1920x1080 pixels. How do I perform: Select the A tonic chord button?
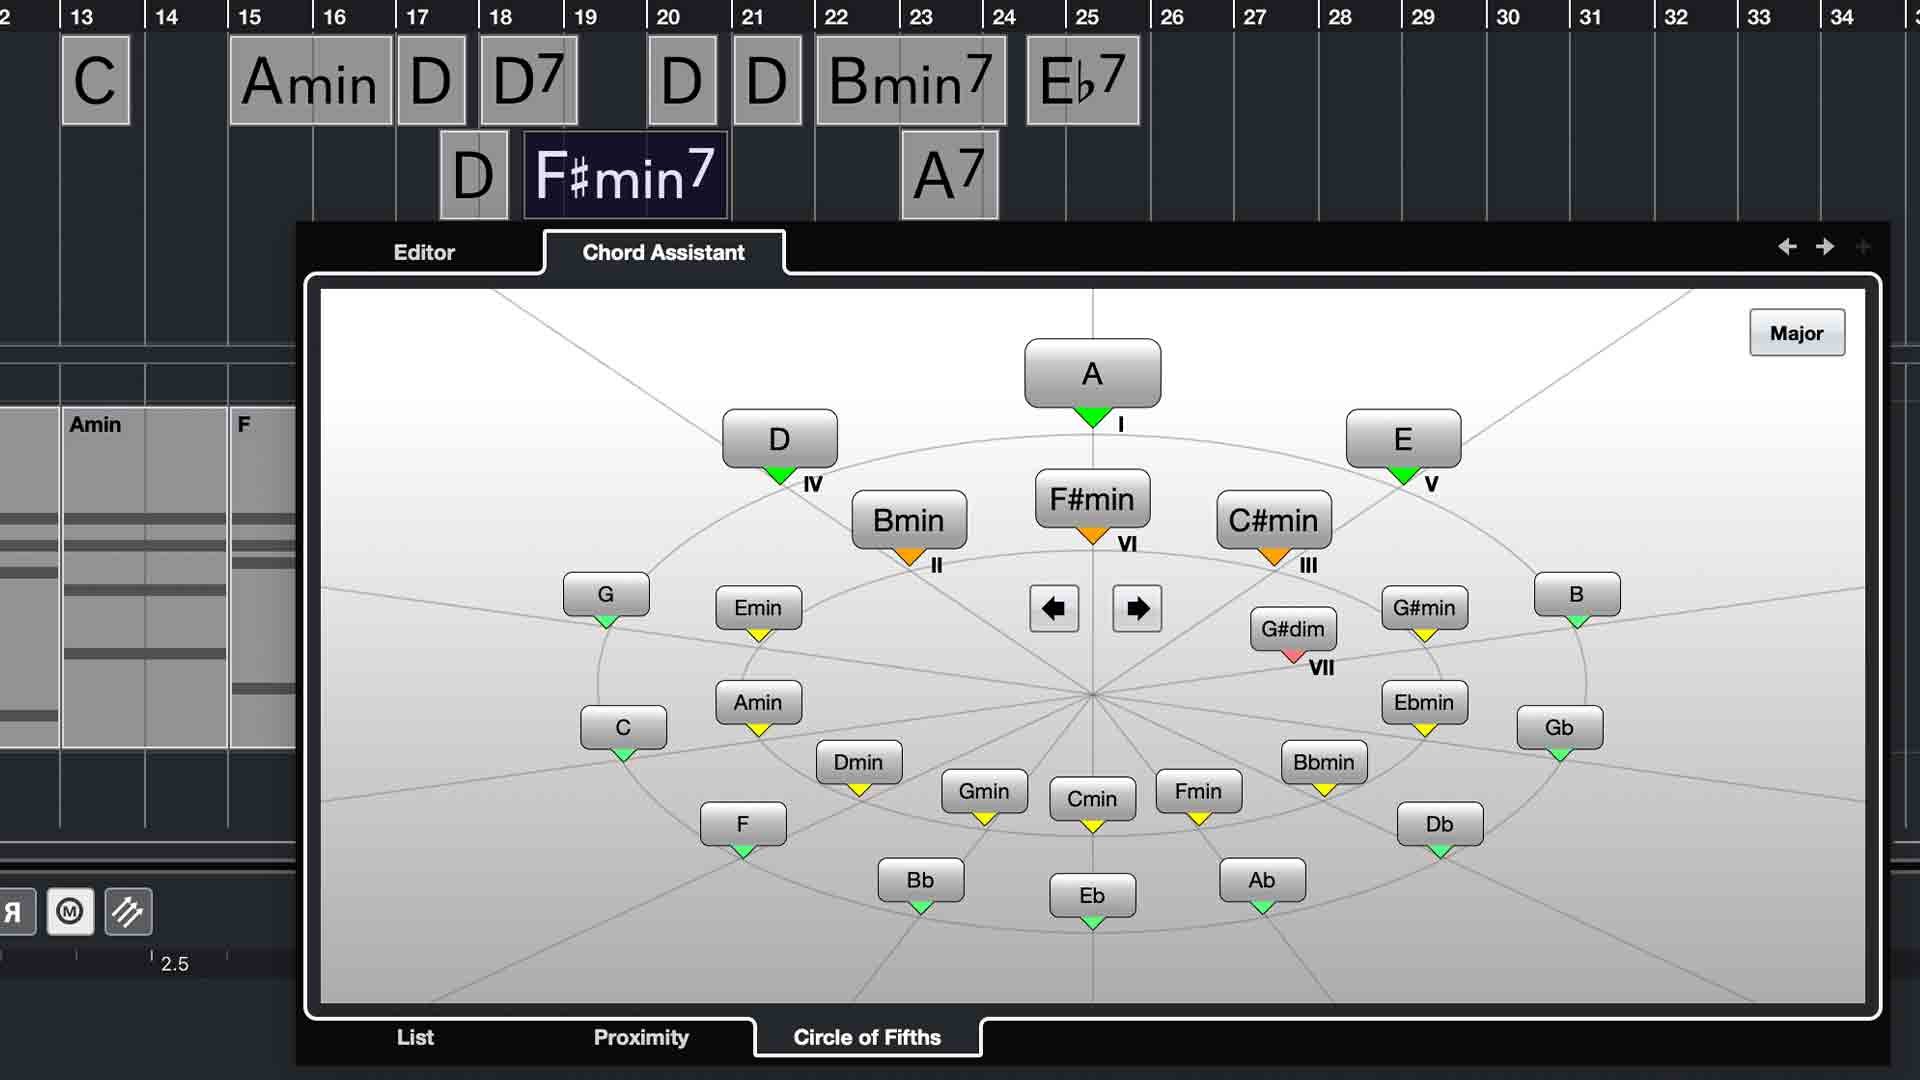(x=1092, y=373)
